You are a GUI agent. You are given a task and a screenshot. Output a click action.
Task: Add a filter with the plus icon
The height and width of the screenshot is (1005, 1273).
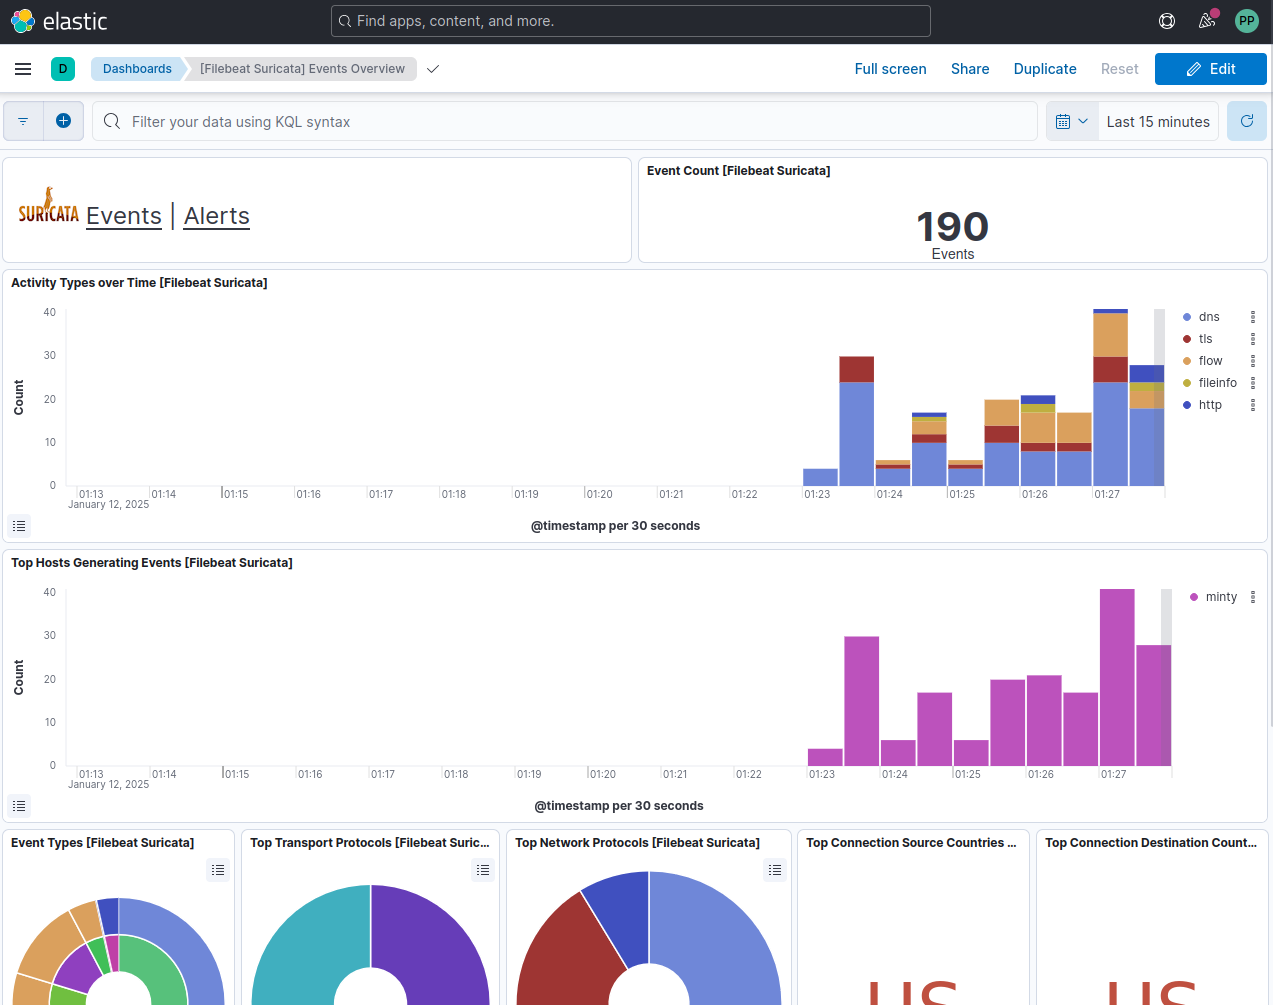[63, 121]
